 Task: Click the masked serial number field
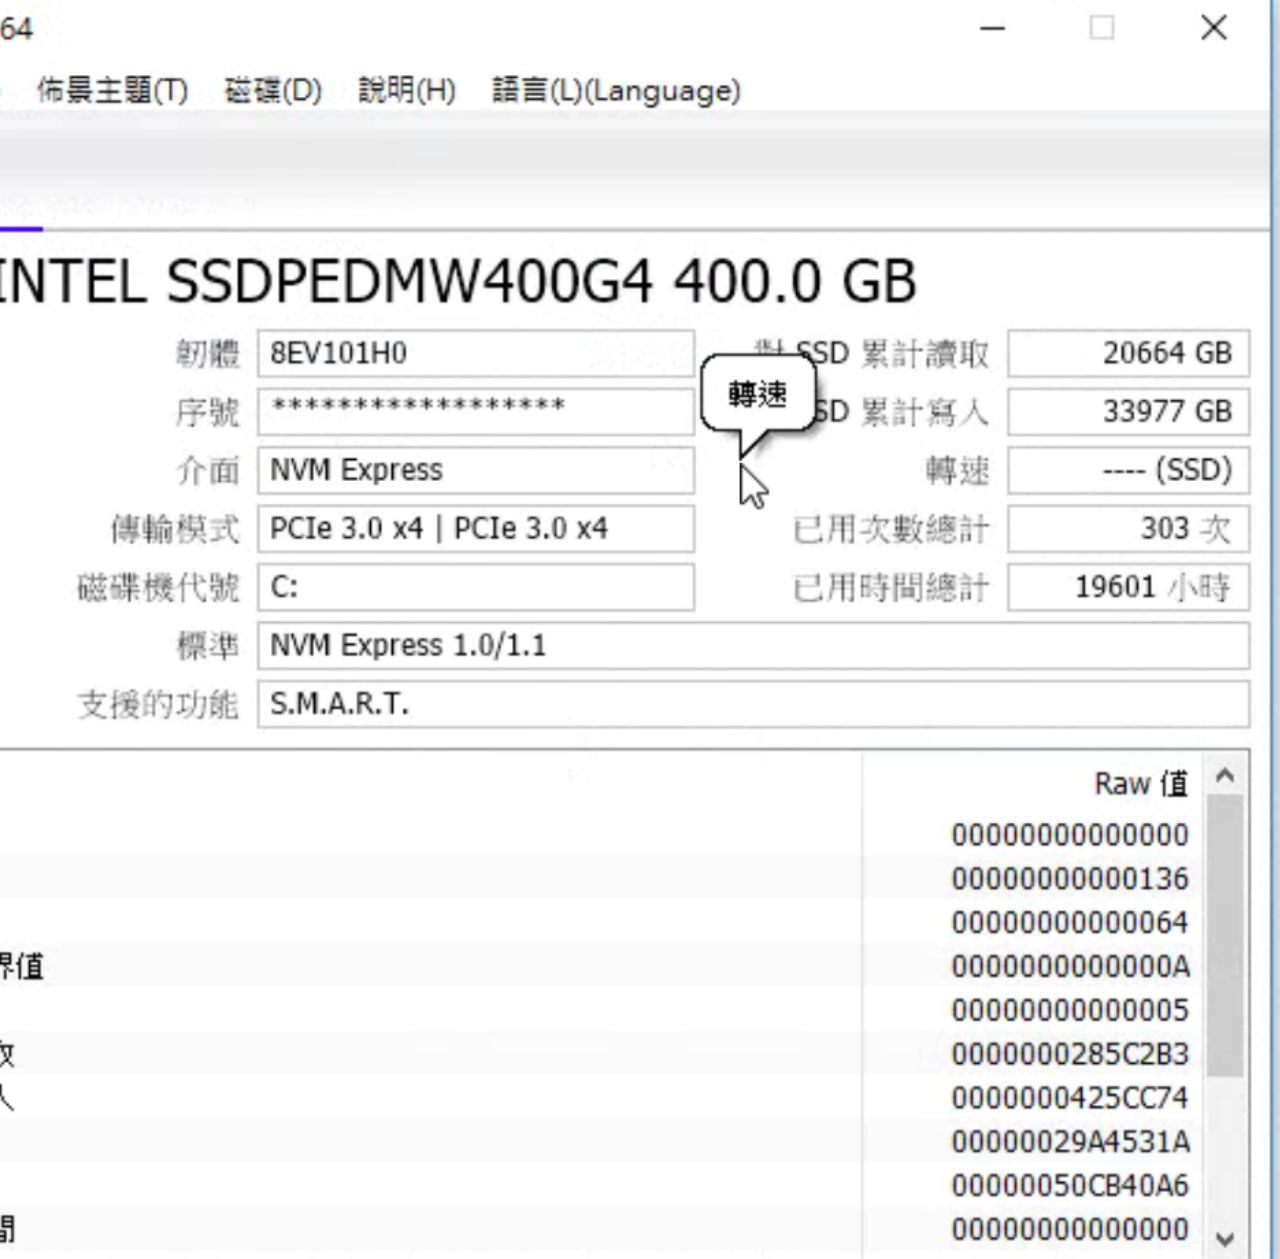tap(476, 411)
